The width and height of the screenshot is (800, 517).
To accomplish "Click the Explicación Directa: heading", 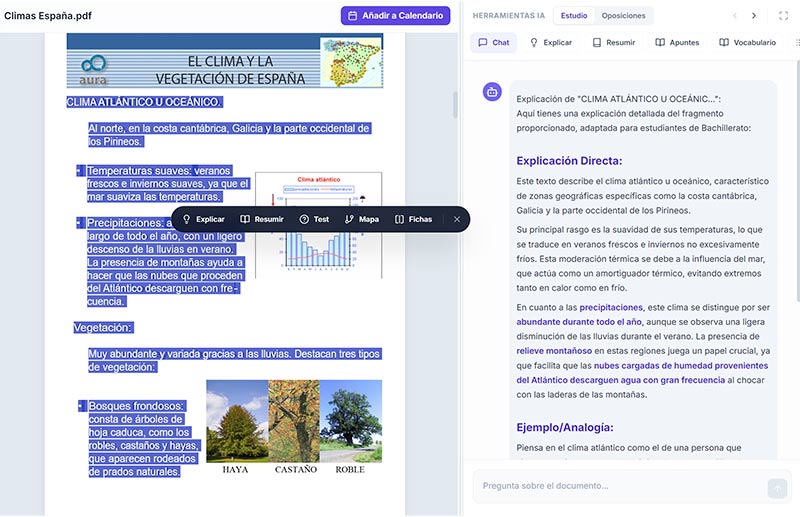I will pos(569,161).
